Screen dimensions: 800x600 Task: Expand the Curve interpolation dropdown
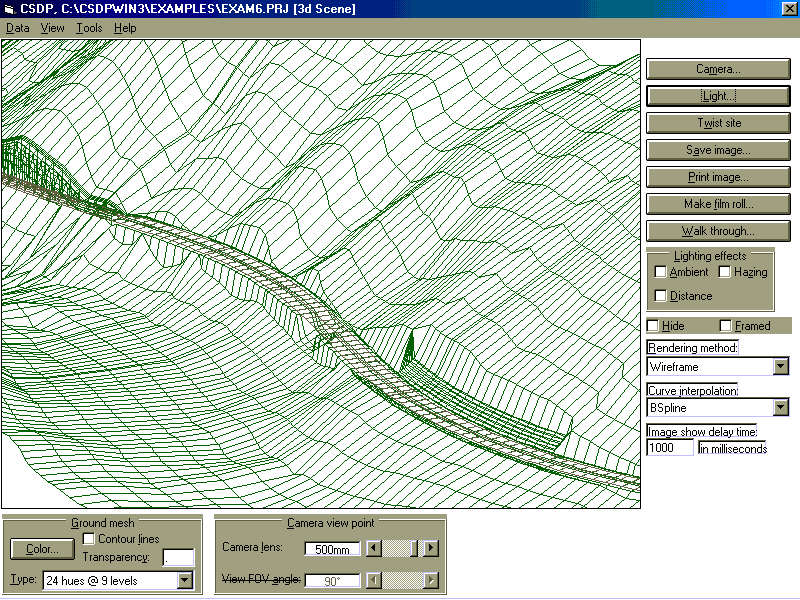point(781,408)
